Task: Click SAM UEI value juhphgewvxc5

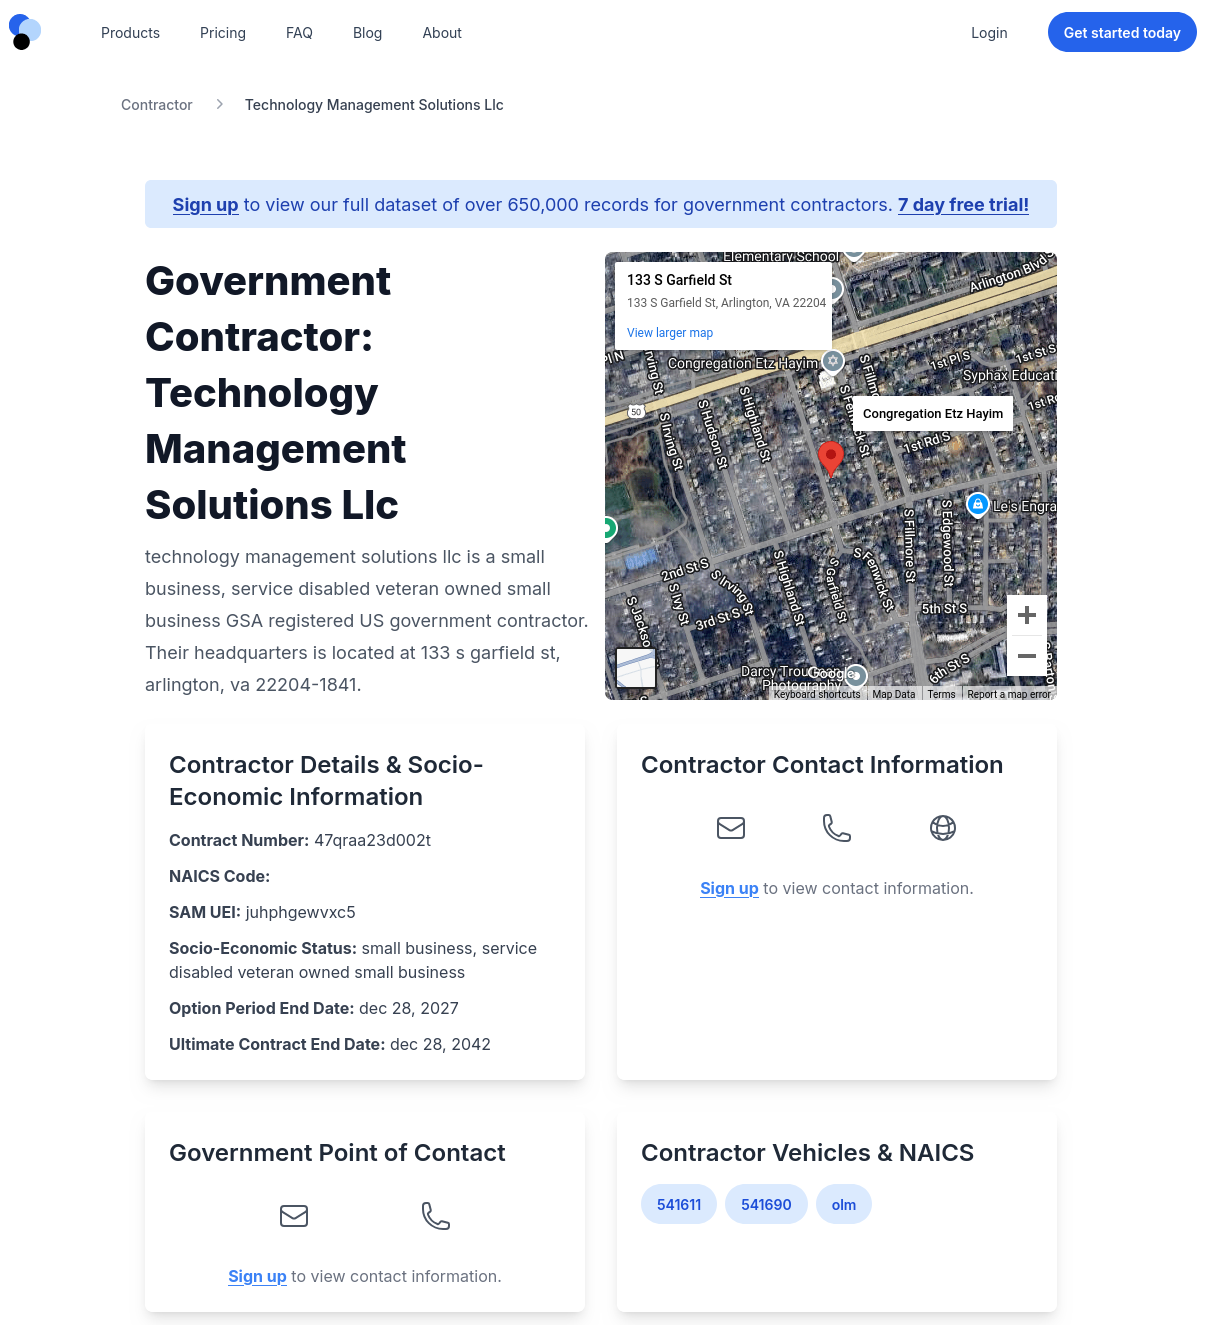Action: point(300,912)
